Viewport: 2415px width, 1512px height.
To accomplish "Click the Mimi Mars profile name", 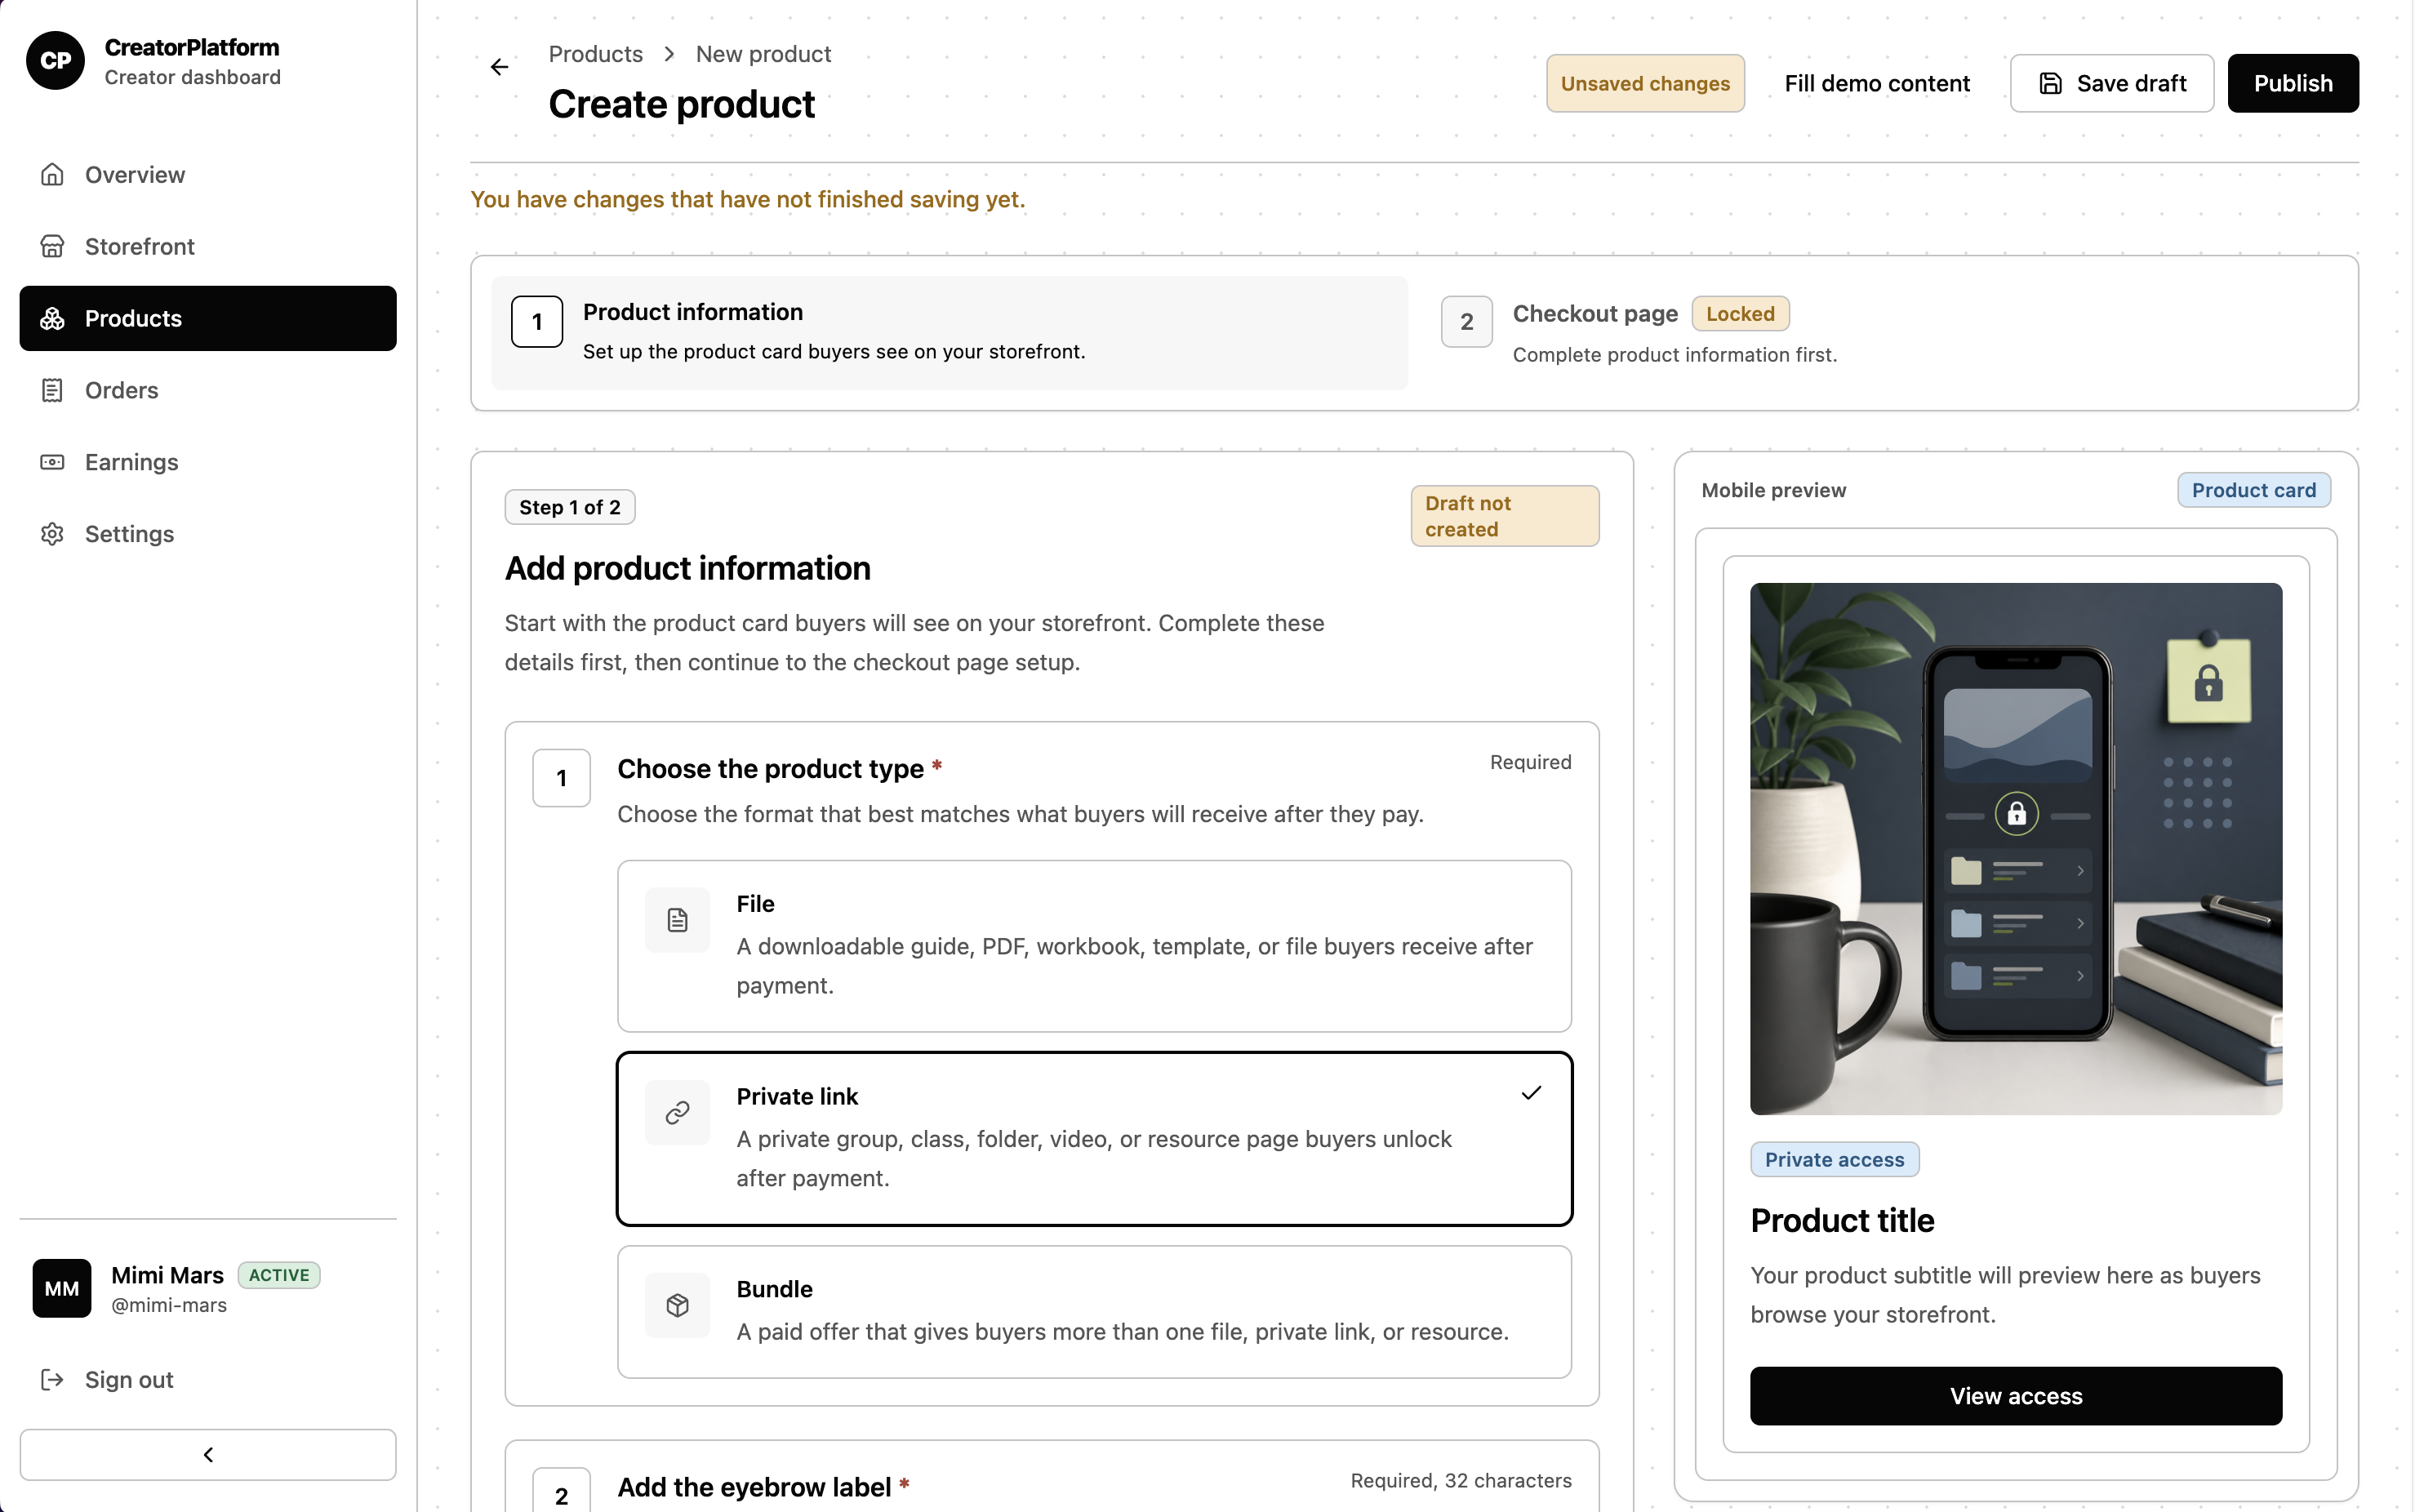I will [167, 1275].
